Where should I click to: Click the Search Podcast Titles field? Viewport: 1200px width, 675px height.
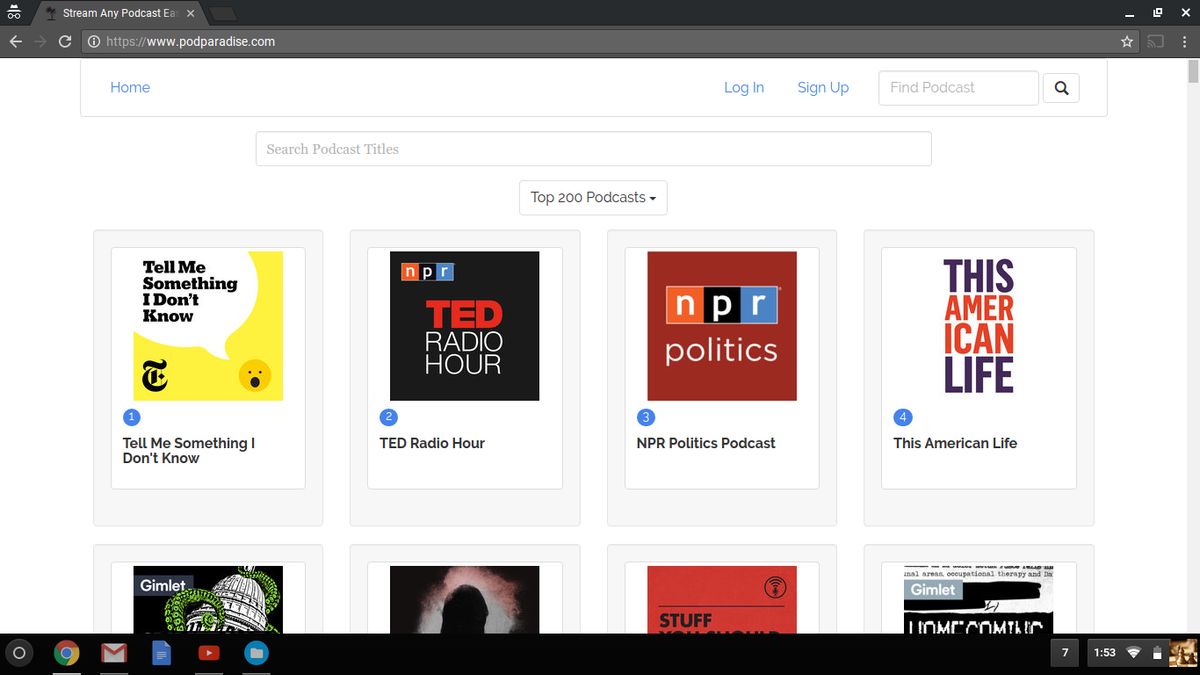pyautogui.click(x=593, y=148)
